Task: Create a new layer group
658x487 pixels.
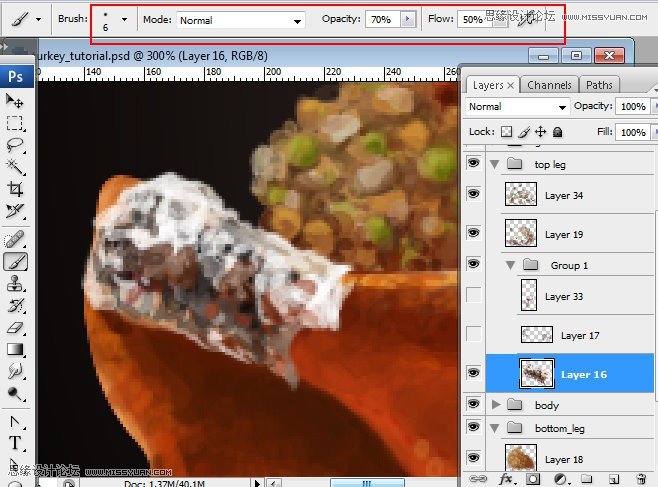Action: tap(587, 479)
